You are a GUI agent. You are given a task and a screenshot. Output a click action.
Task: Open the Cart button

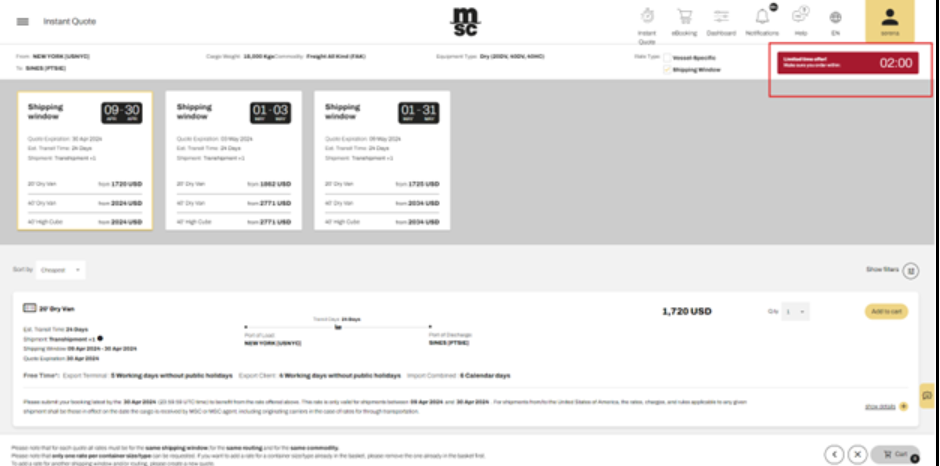coord(895,455)
